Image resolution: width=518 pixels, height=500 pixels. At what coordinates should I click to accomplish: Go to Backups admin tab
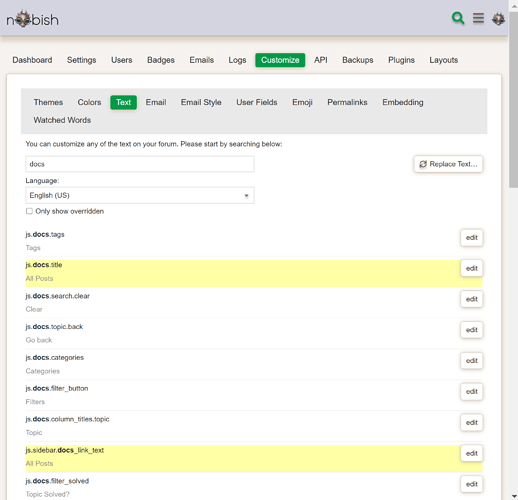pyautogui.click(x=358, y=60)
